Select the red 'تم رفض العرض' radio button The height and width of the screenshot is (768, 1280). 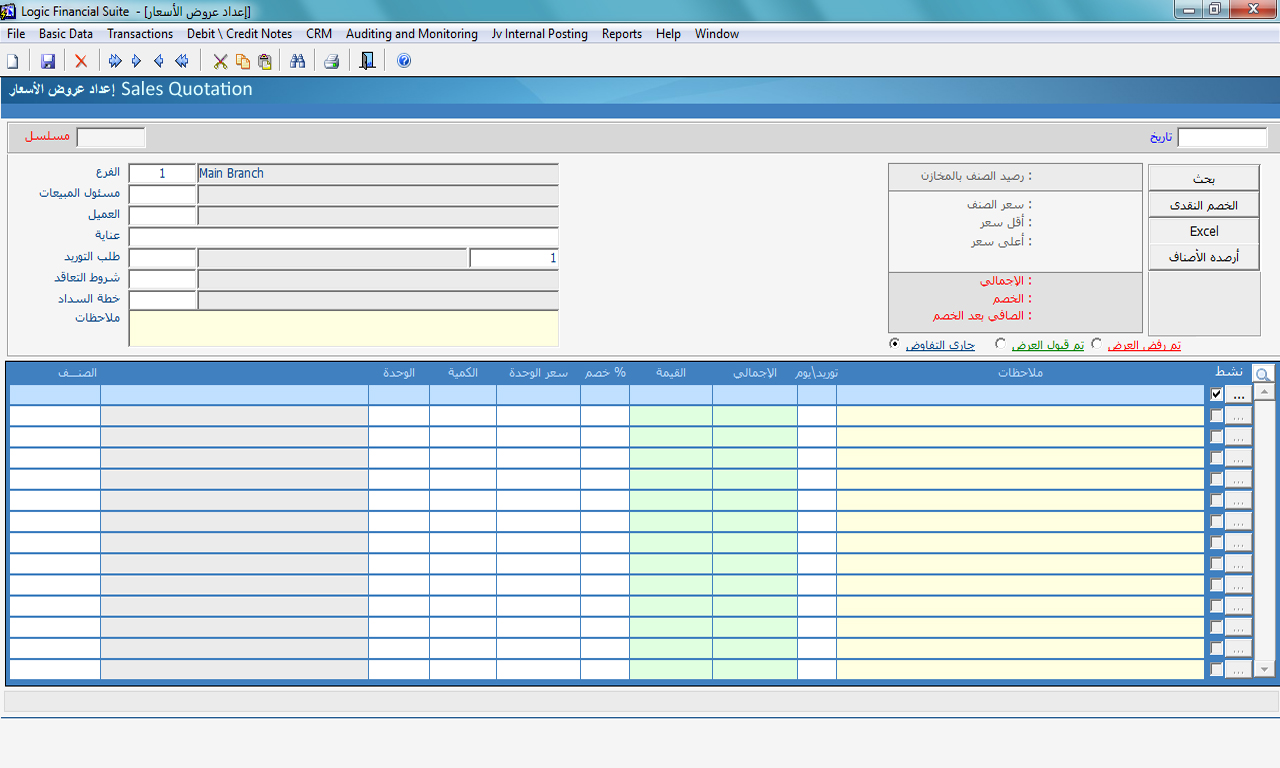1097,344
